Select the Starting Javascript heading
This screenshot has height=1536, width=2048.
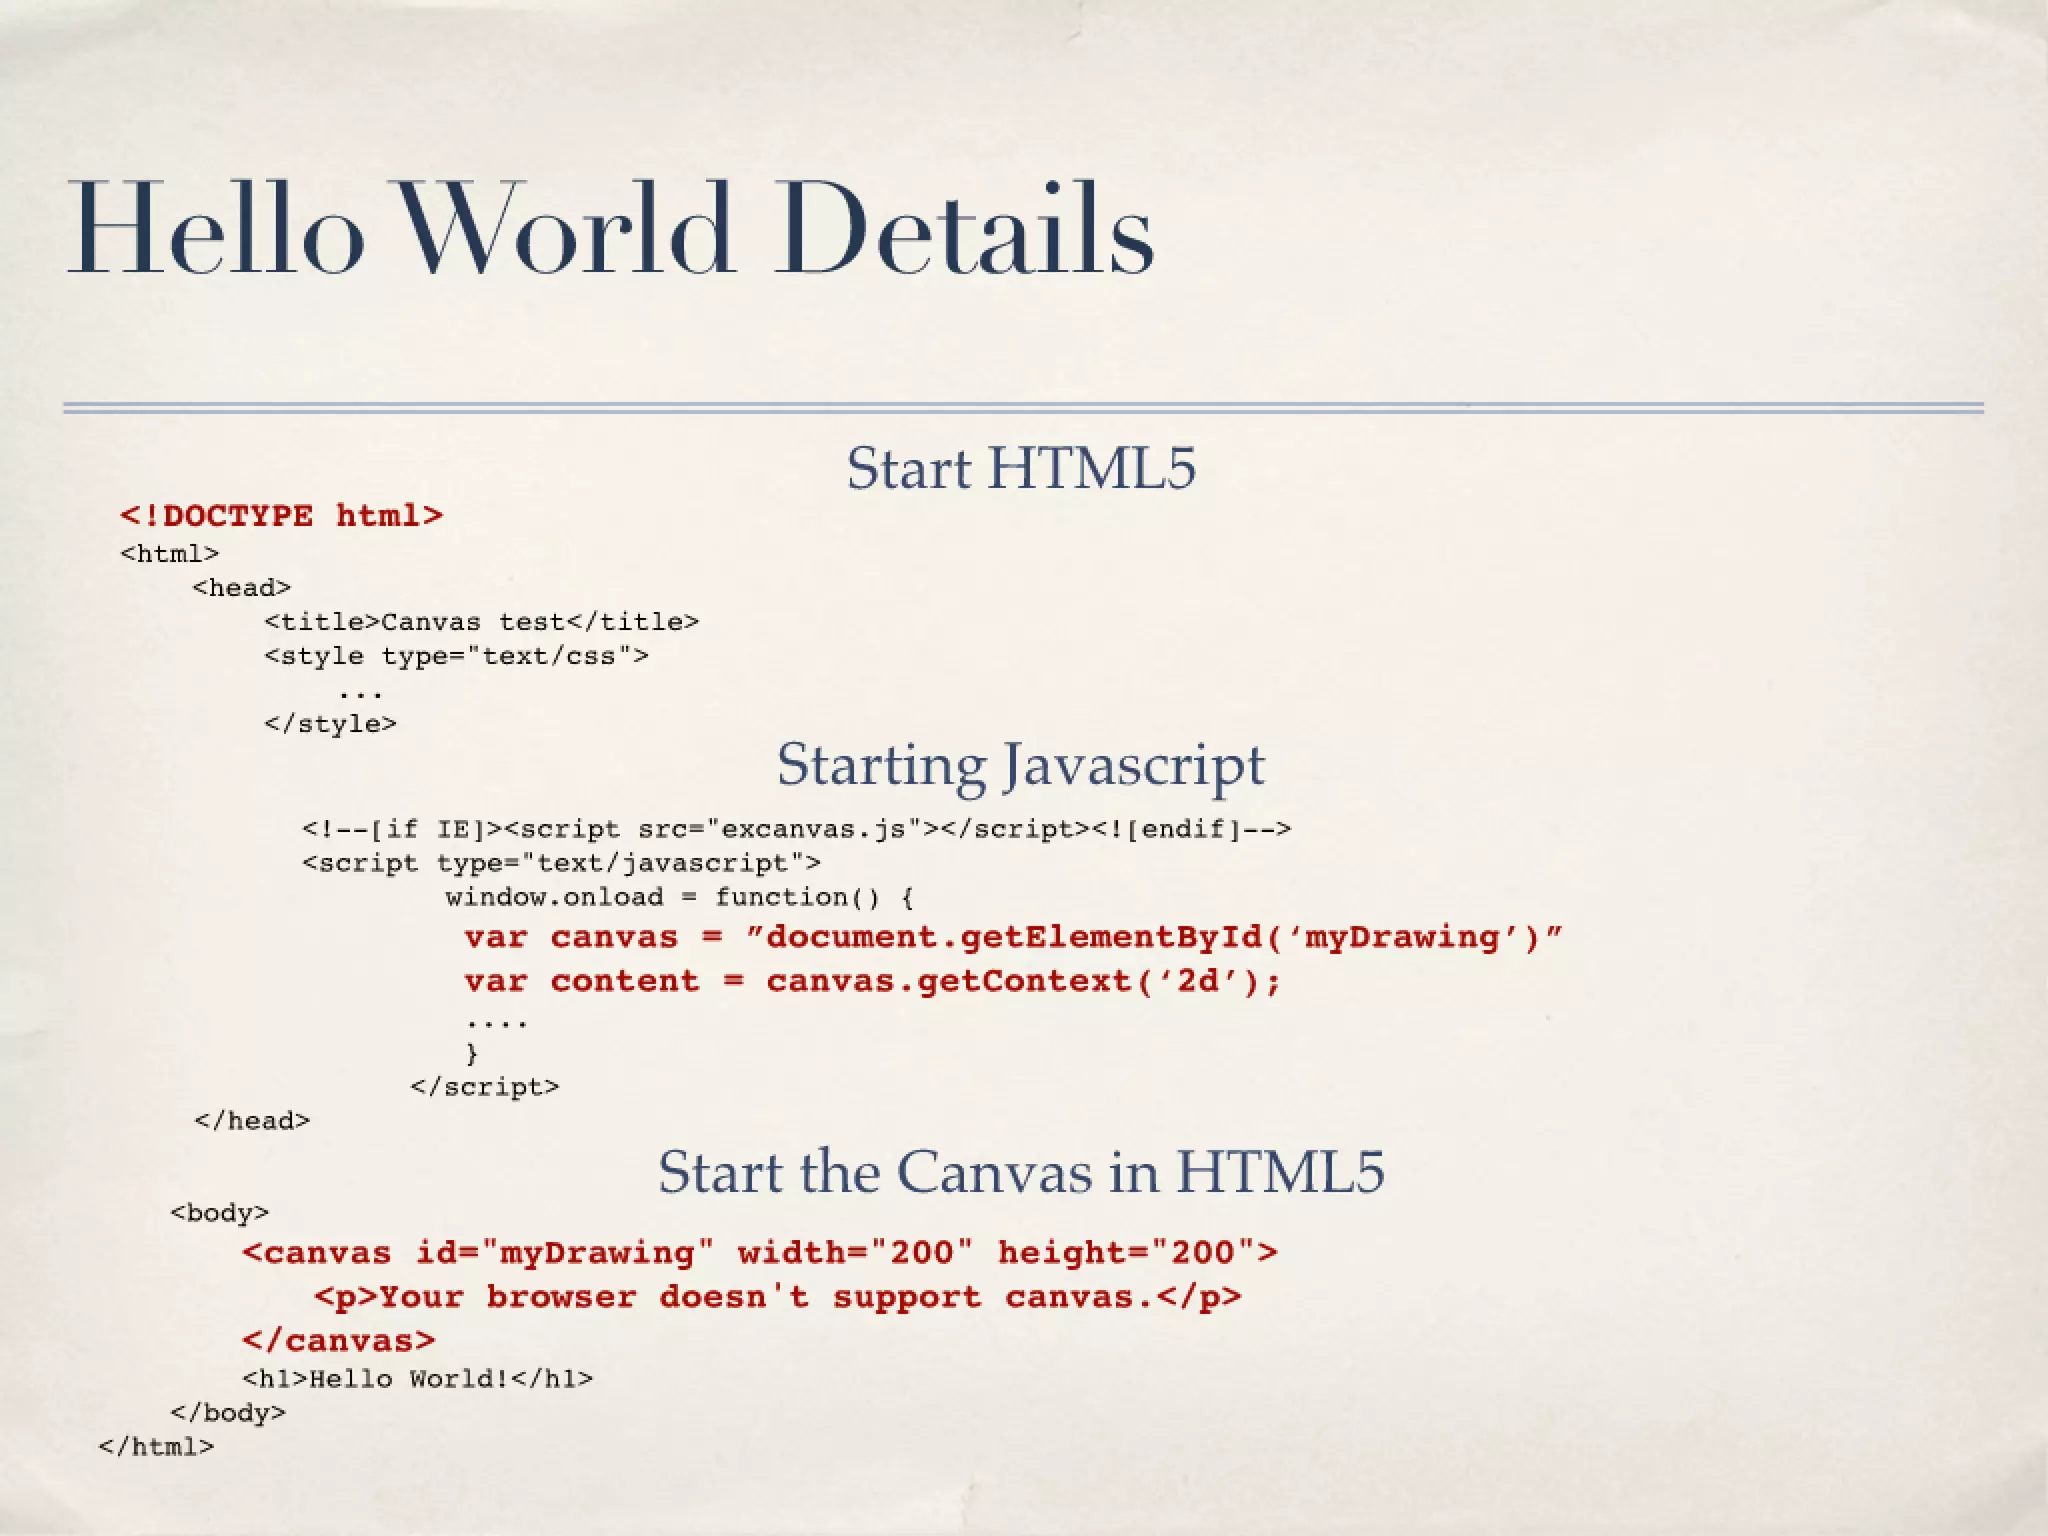tap(1021, 766)
